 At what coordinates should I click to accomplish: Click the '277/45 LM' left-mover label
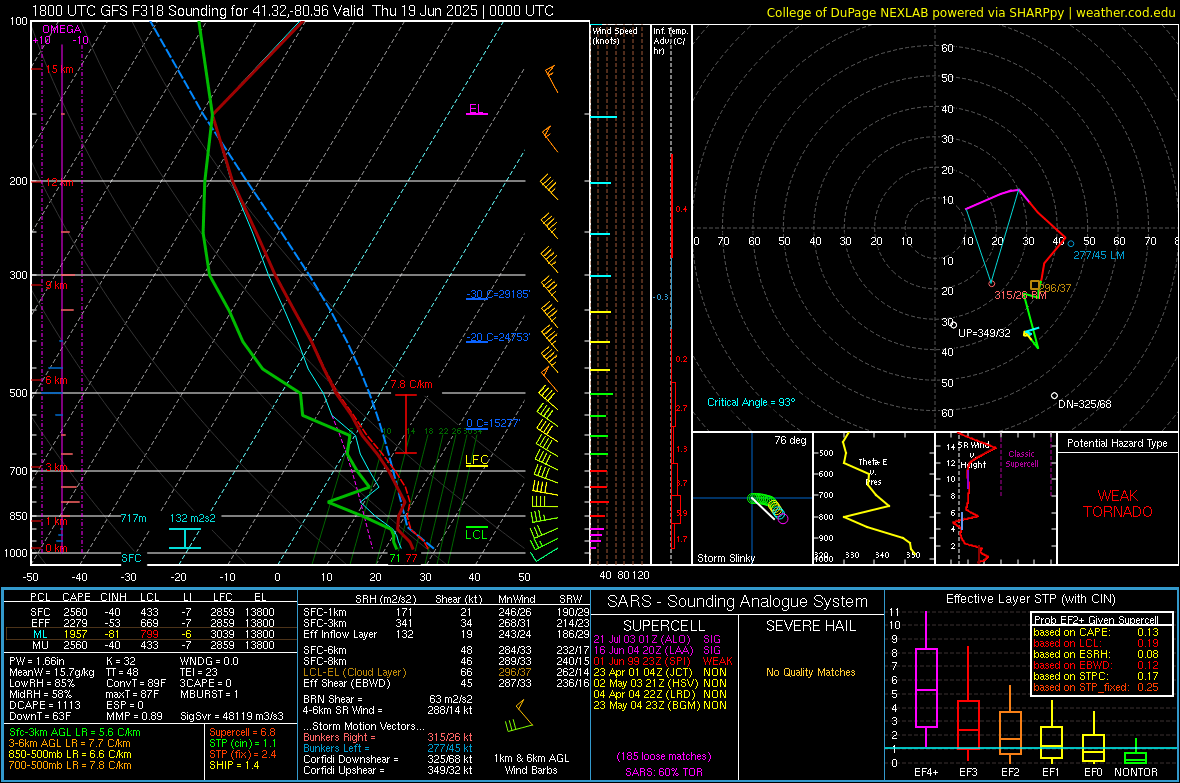pyautogui.click(x=1099, y=255)
